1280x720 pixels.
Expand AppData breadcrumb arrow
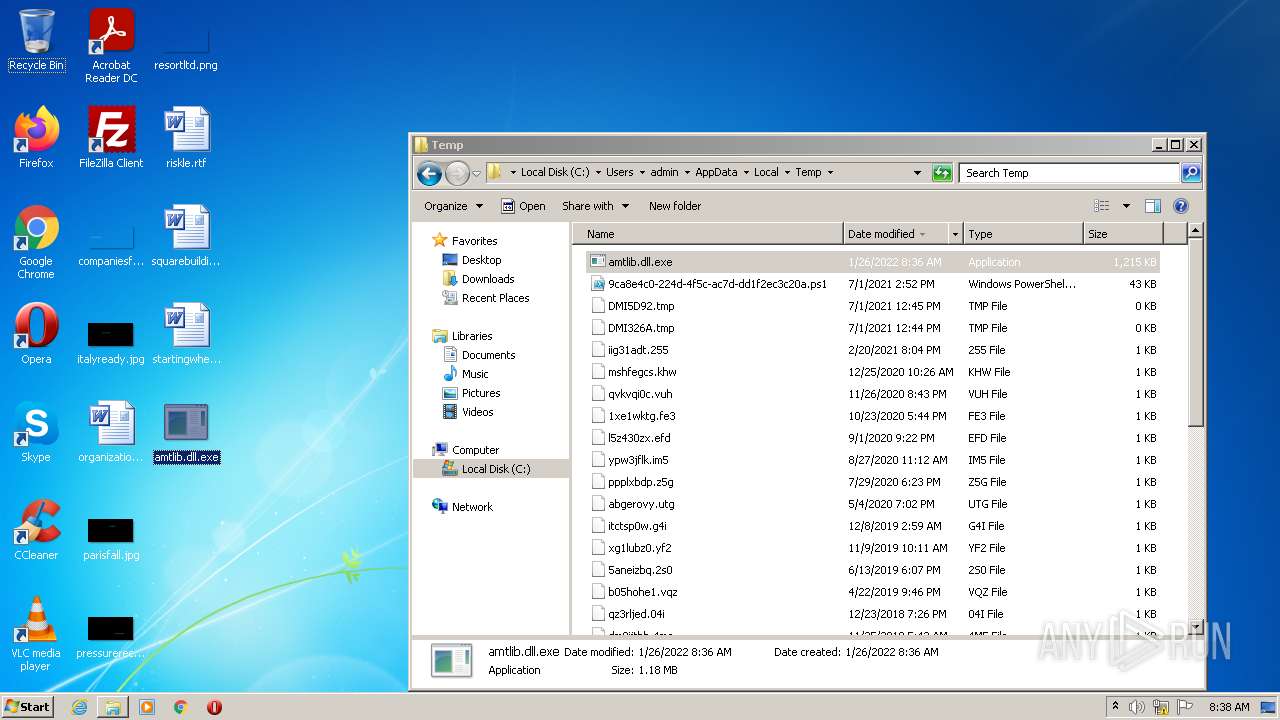[x=746, y=172]
